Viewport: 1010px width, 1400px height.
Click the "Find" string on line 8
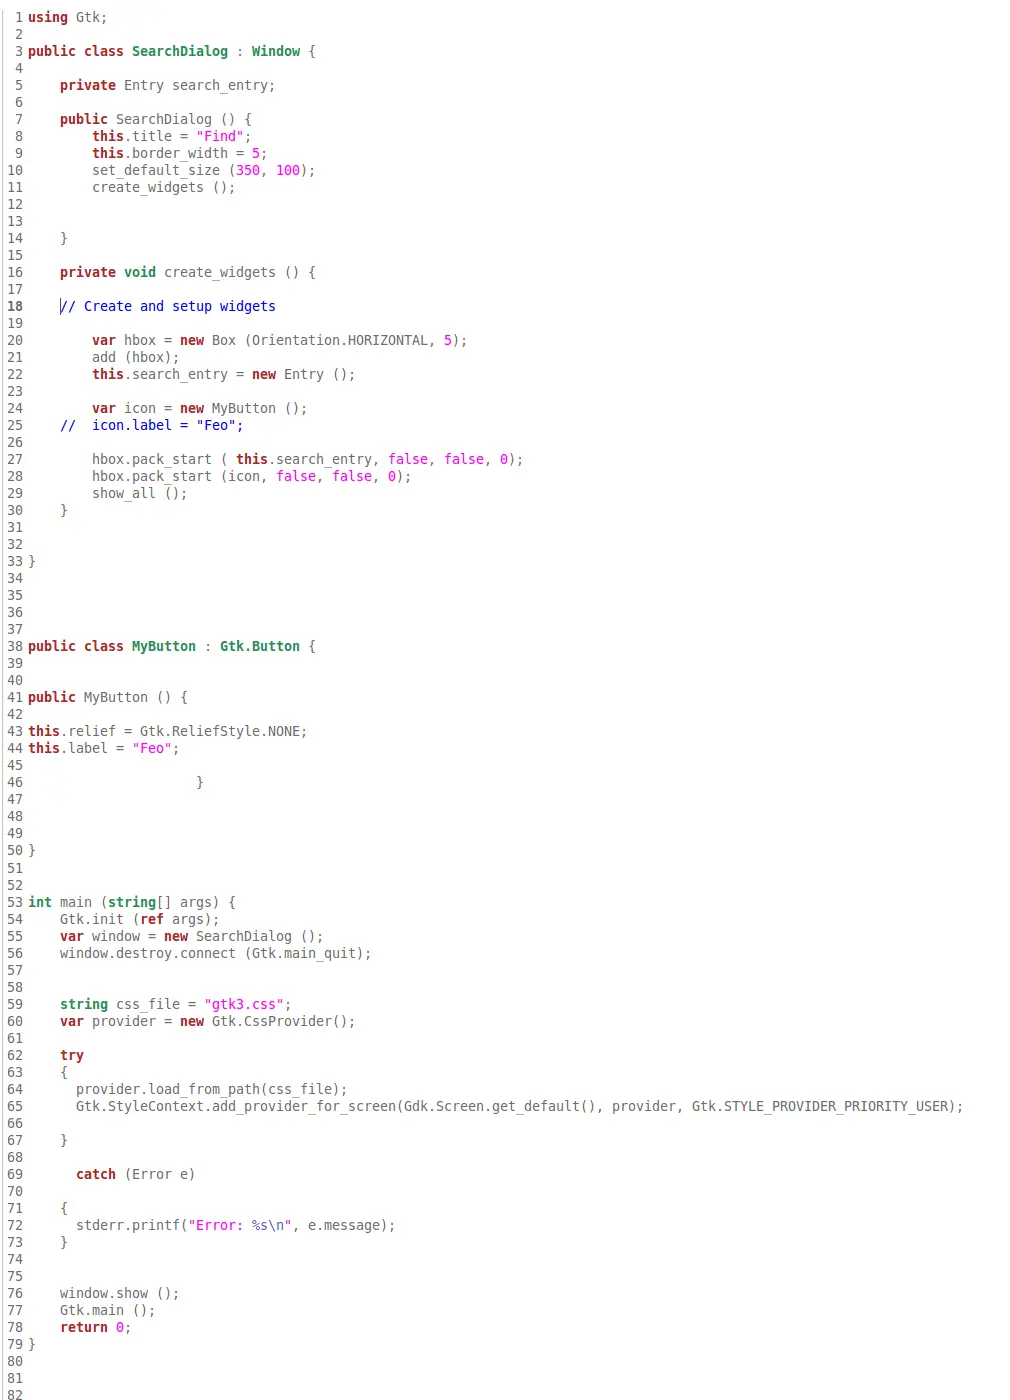(220, 136)
